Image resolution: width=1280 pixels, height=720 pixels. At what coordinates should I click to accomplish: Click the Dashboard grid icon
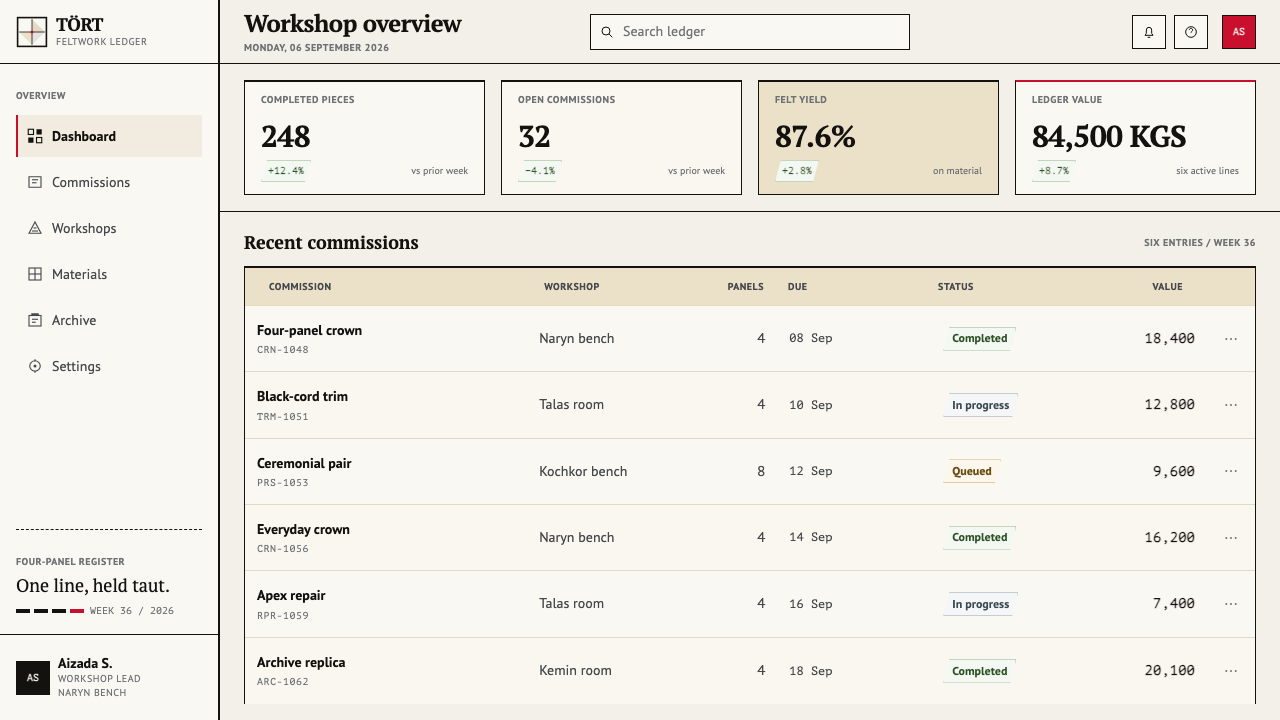35,136
